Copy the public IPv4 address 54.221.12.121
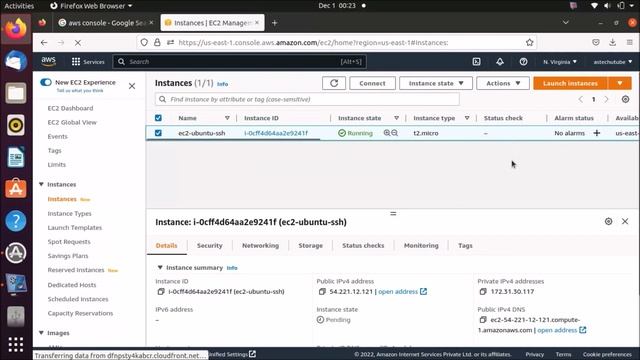This screenshot has height=360, width=640. [322, 291]
